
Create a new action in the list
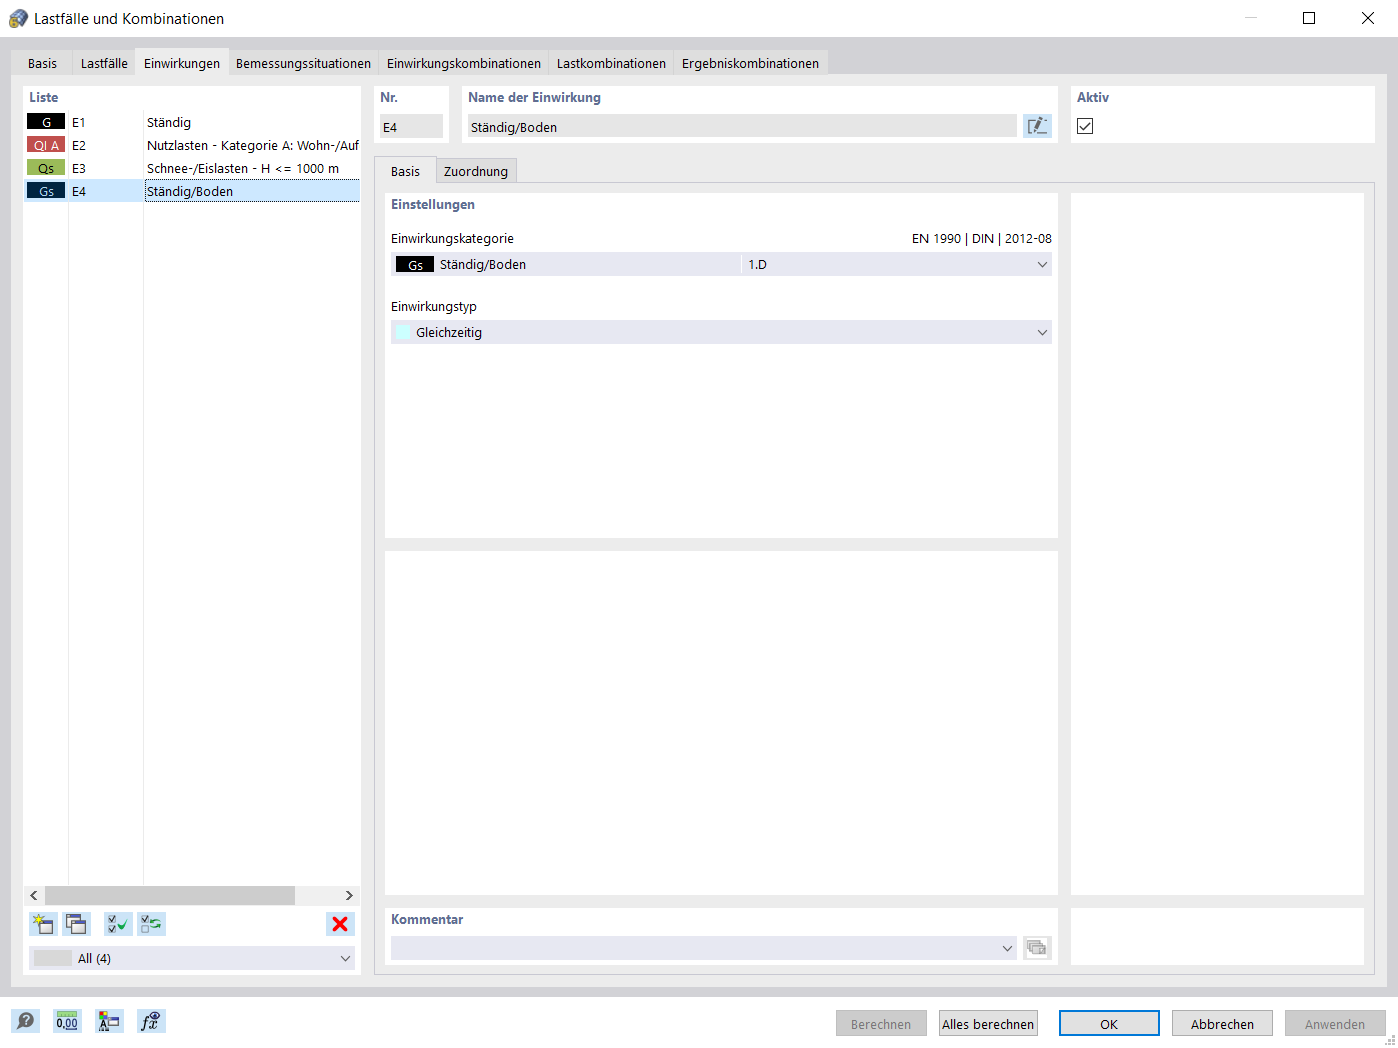click(43, 924)
